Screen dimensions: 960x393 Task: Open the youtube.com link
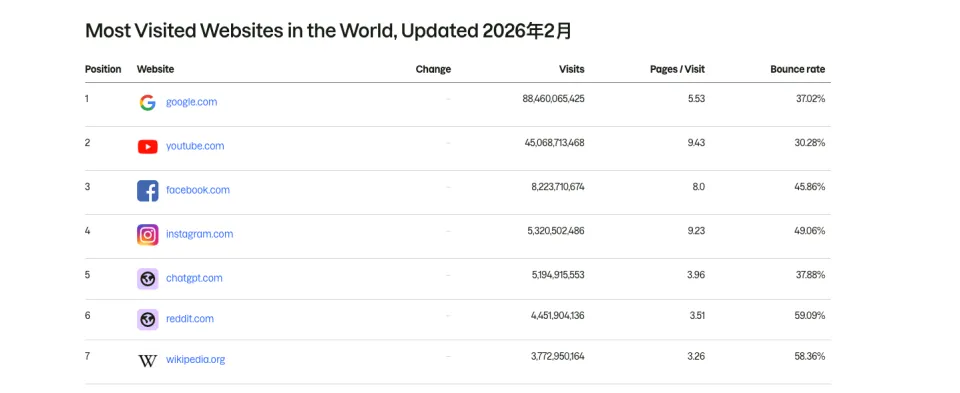(195, 146)
